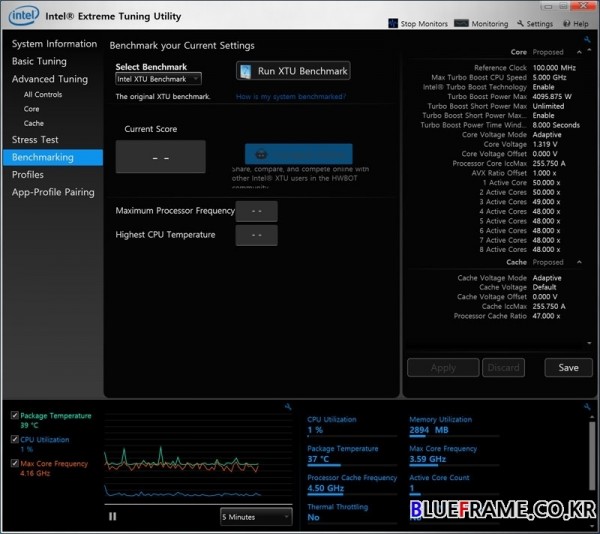Select All Controls under Advanced Tuning
This screenshot has height=534, width=600.
pyautogui.click(x=43, y=94)
